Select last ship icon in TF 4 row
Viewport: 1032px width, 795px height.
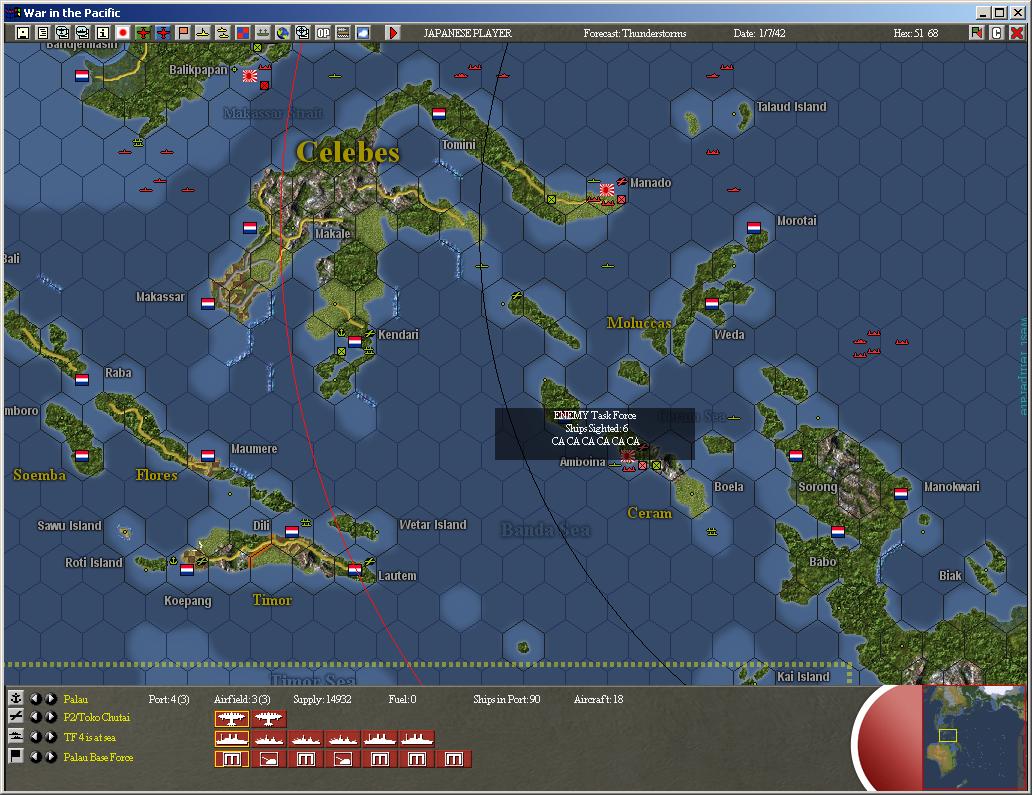[417, 739]
